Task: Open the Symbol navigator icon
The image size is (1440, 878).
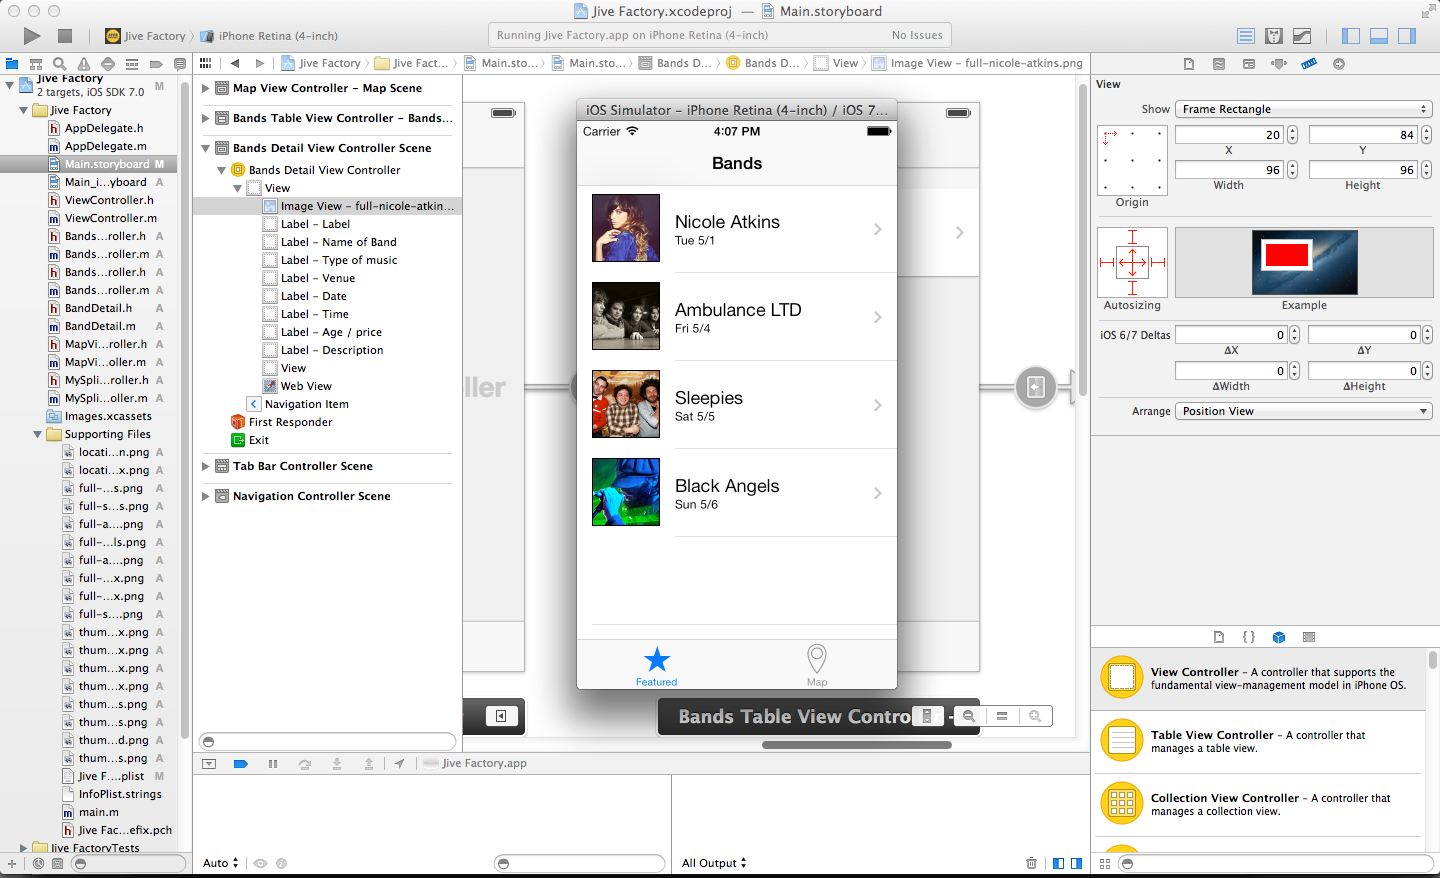Action: click(x=36, y=64)
